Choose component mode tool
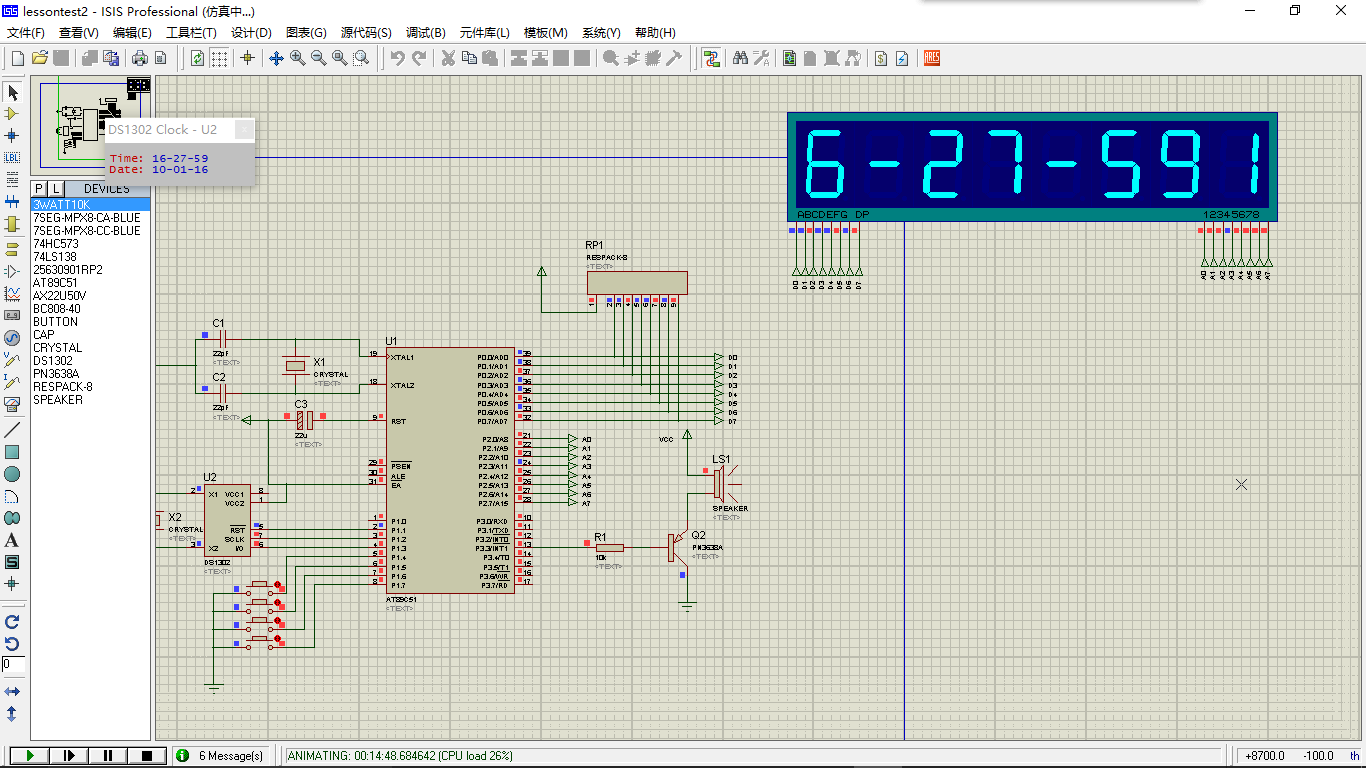 click(12, 114)
